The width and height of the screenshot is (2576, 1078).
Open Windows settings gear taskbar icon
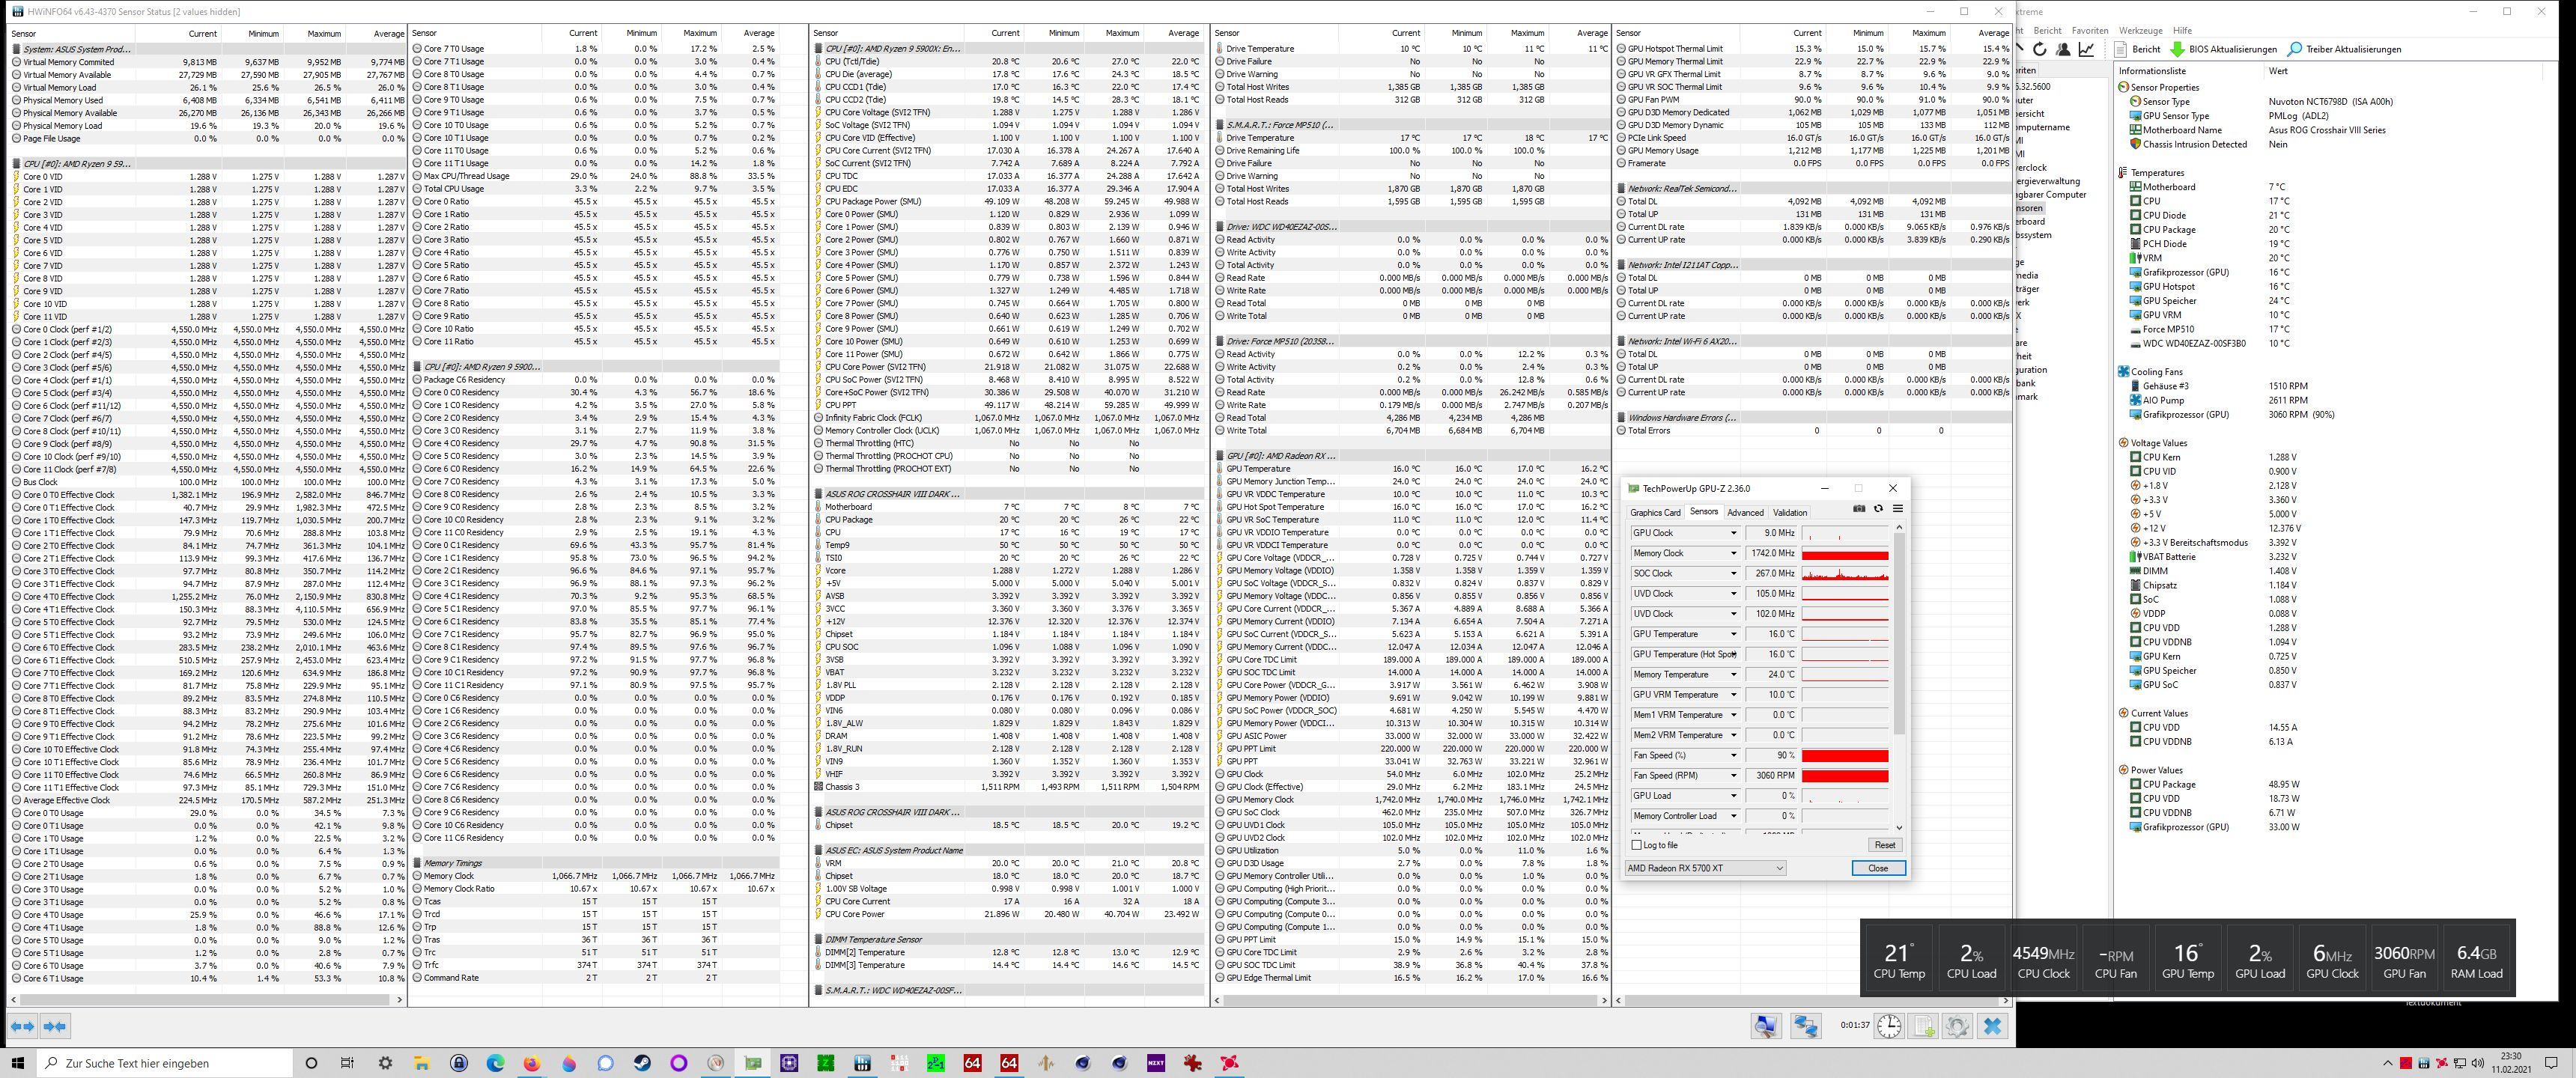click(384, 1063)
